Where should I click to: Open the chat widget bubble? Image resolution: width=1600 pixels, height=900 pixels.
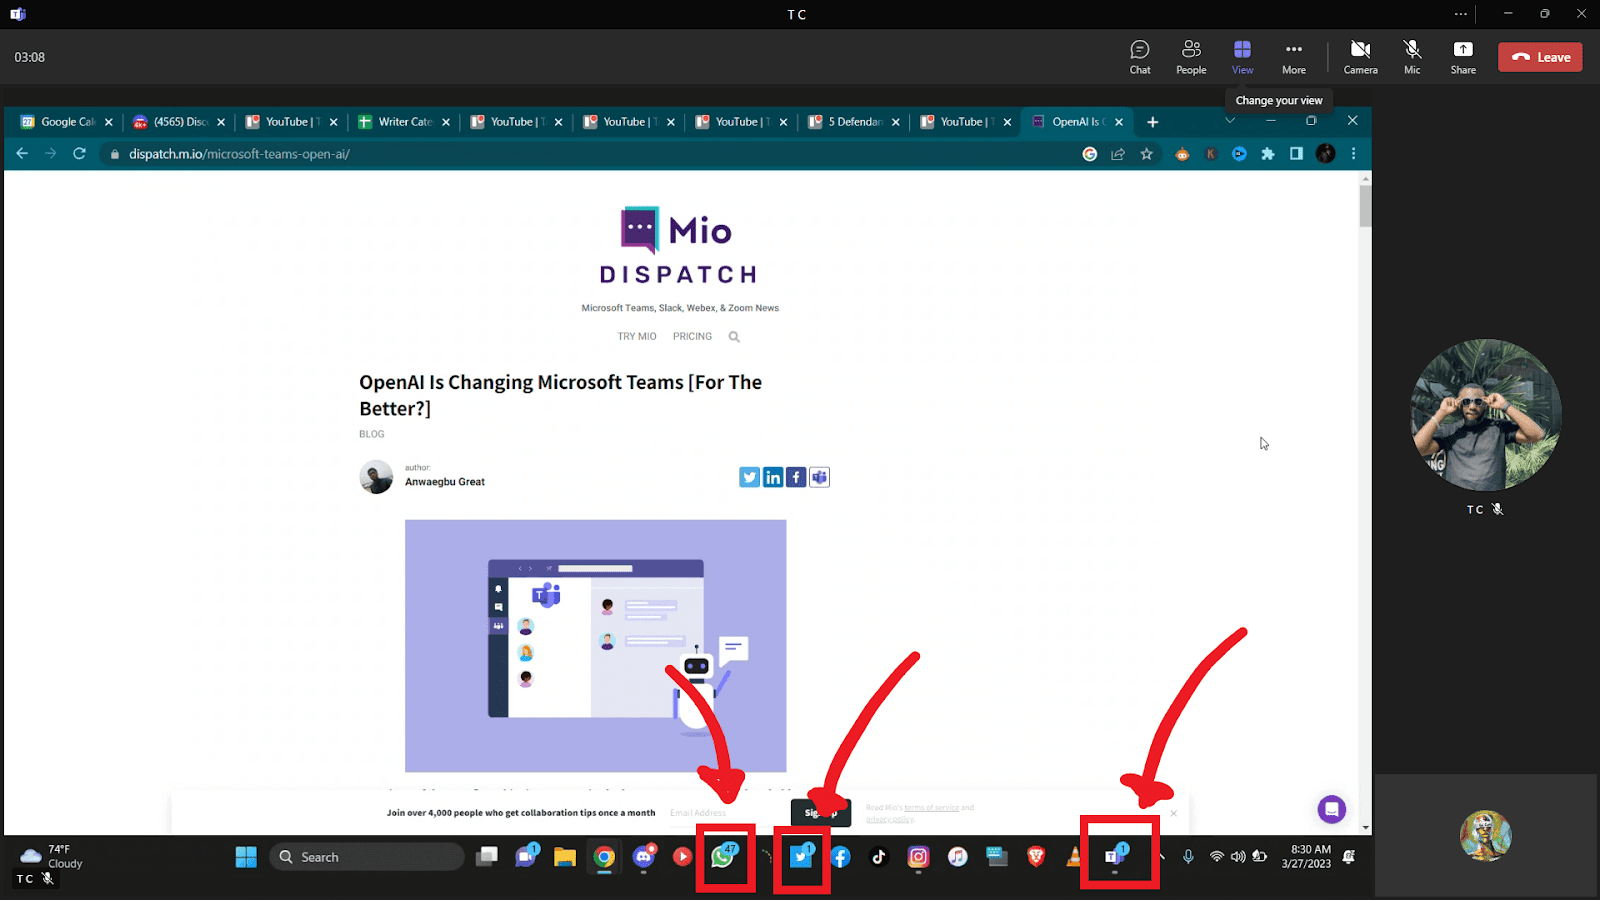click(1331, 809)
